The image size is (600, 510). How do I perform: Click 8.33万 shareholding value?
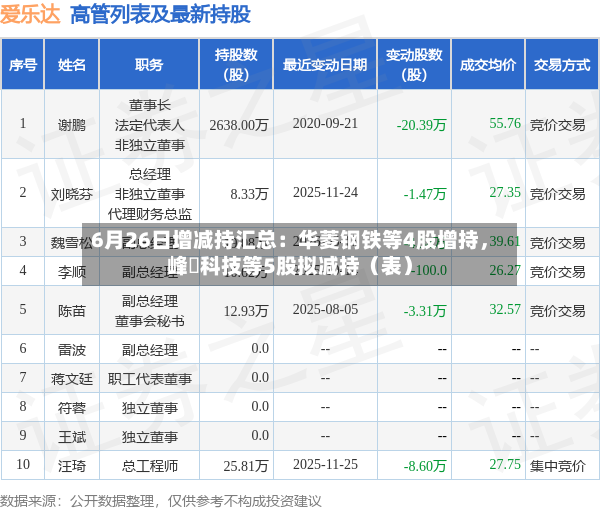pyautogui.click(x=249, y=194)
